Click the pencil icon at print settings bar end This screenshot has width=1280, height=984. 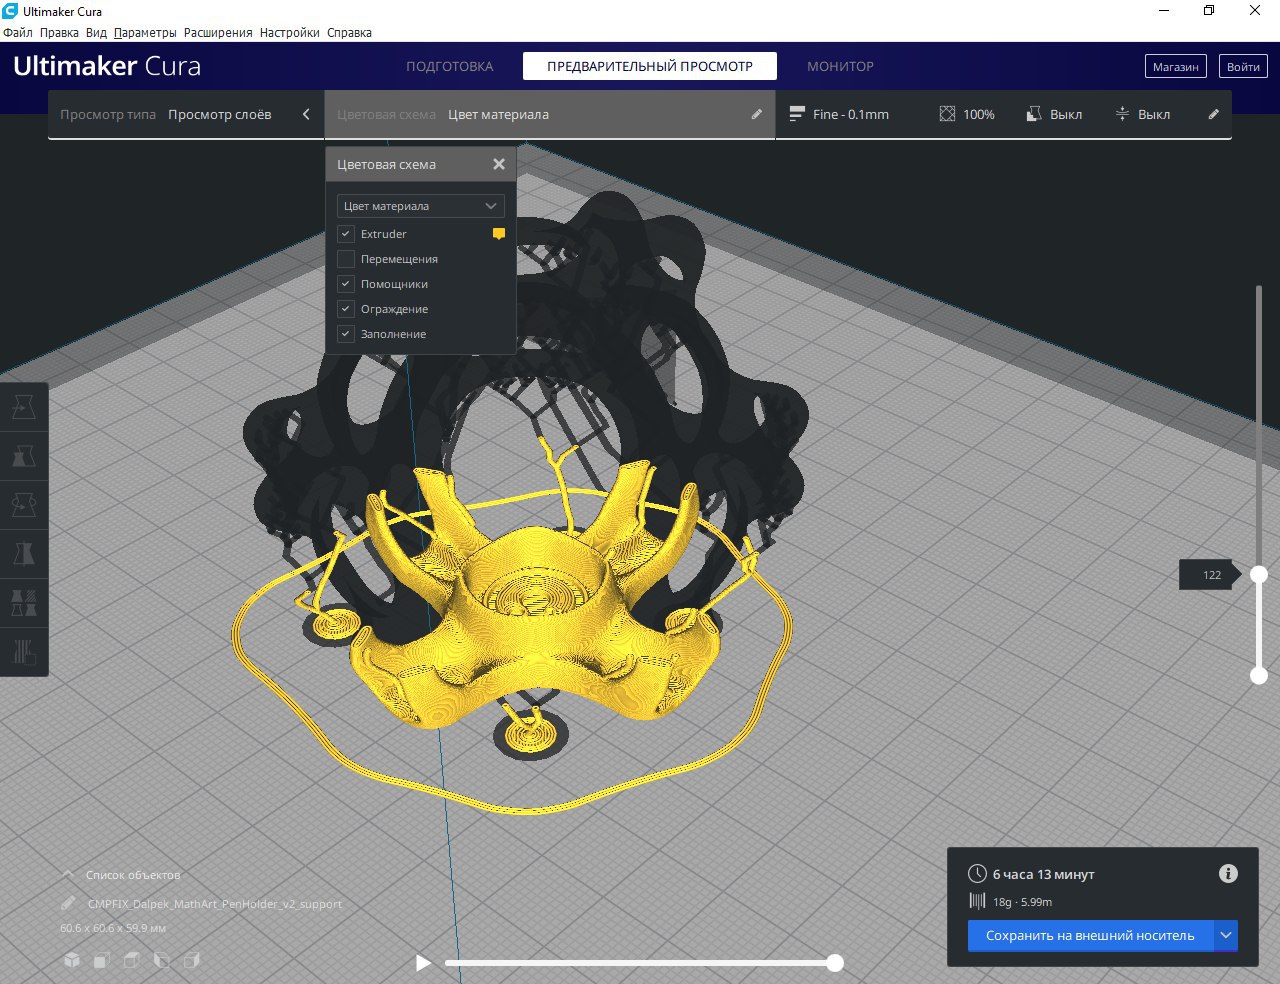pos(1213,114)
